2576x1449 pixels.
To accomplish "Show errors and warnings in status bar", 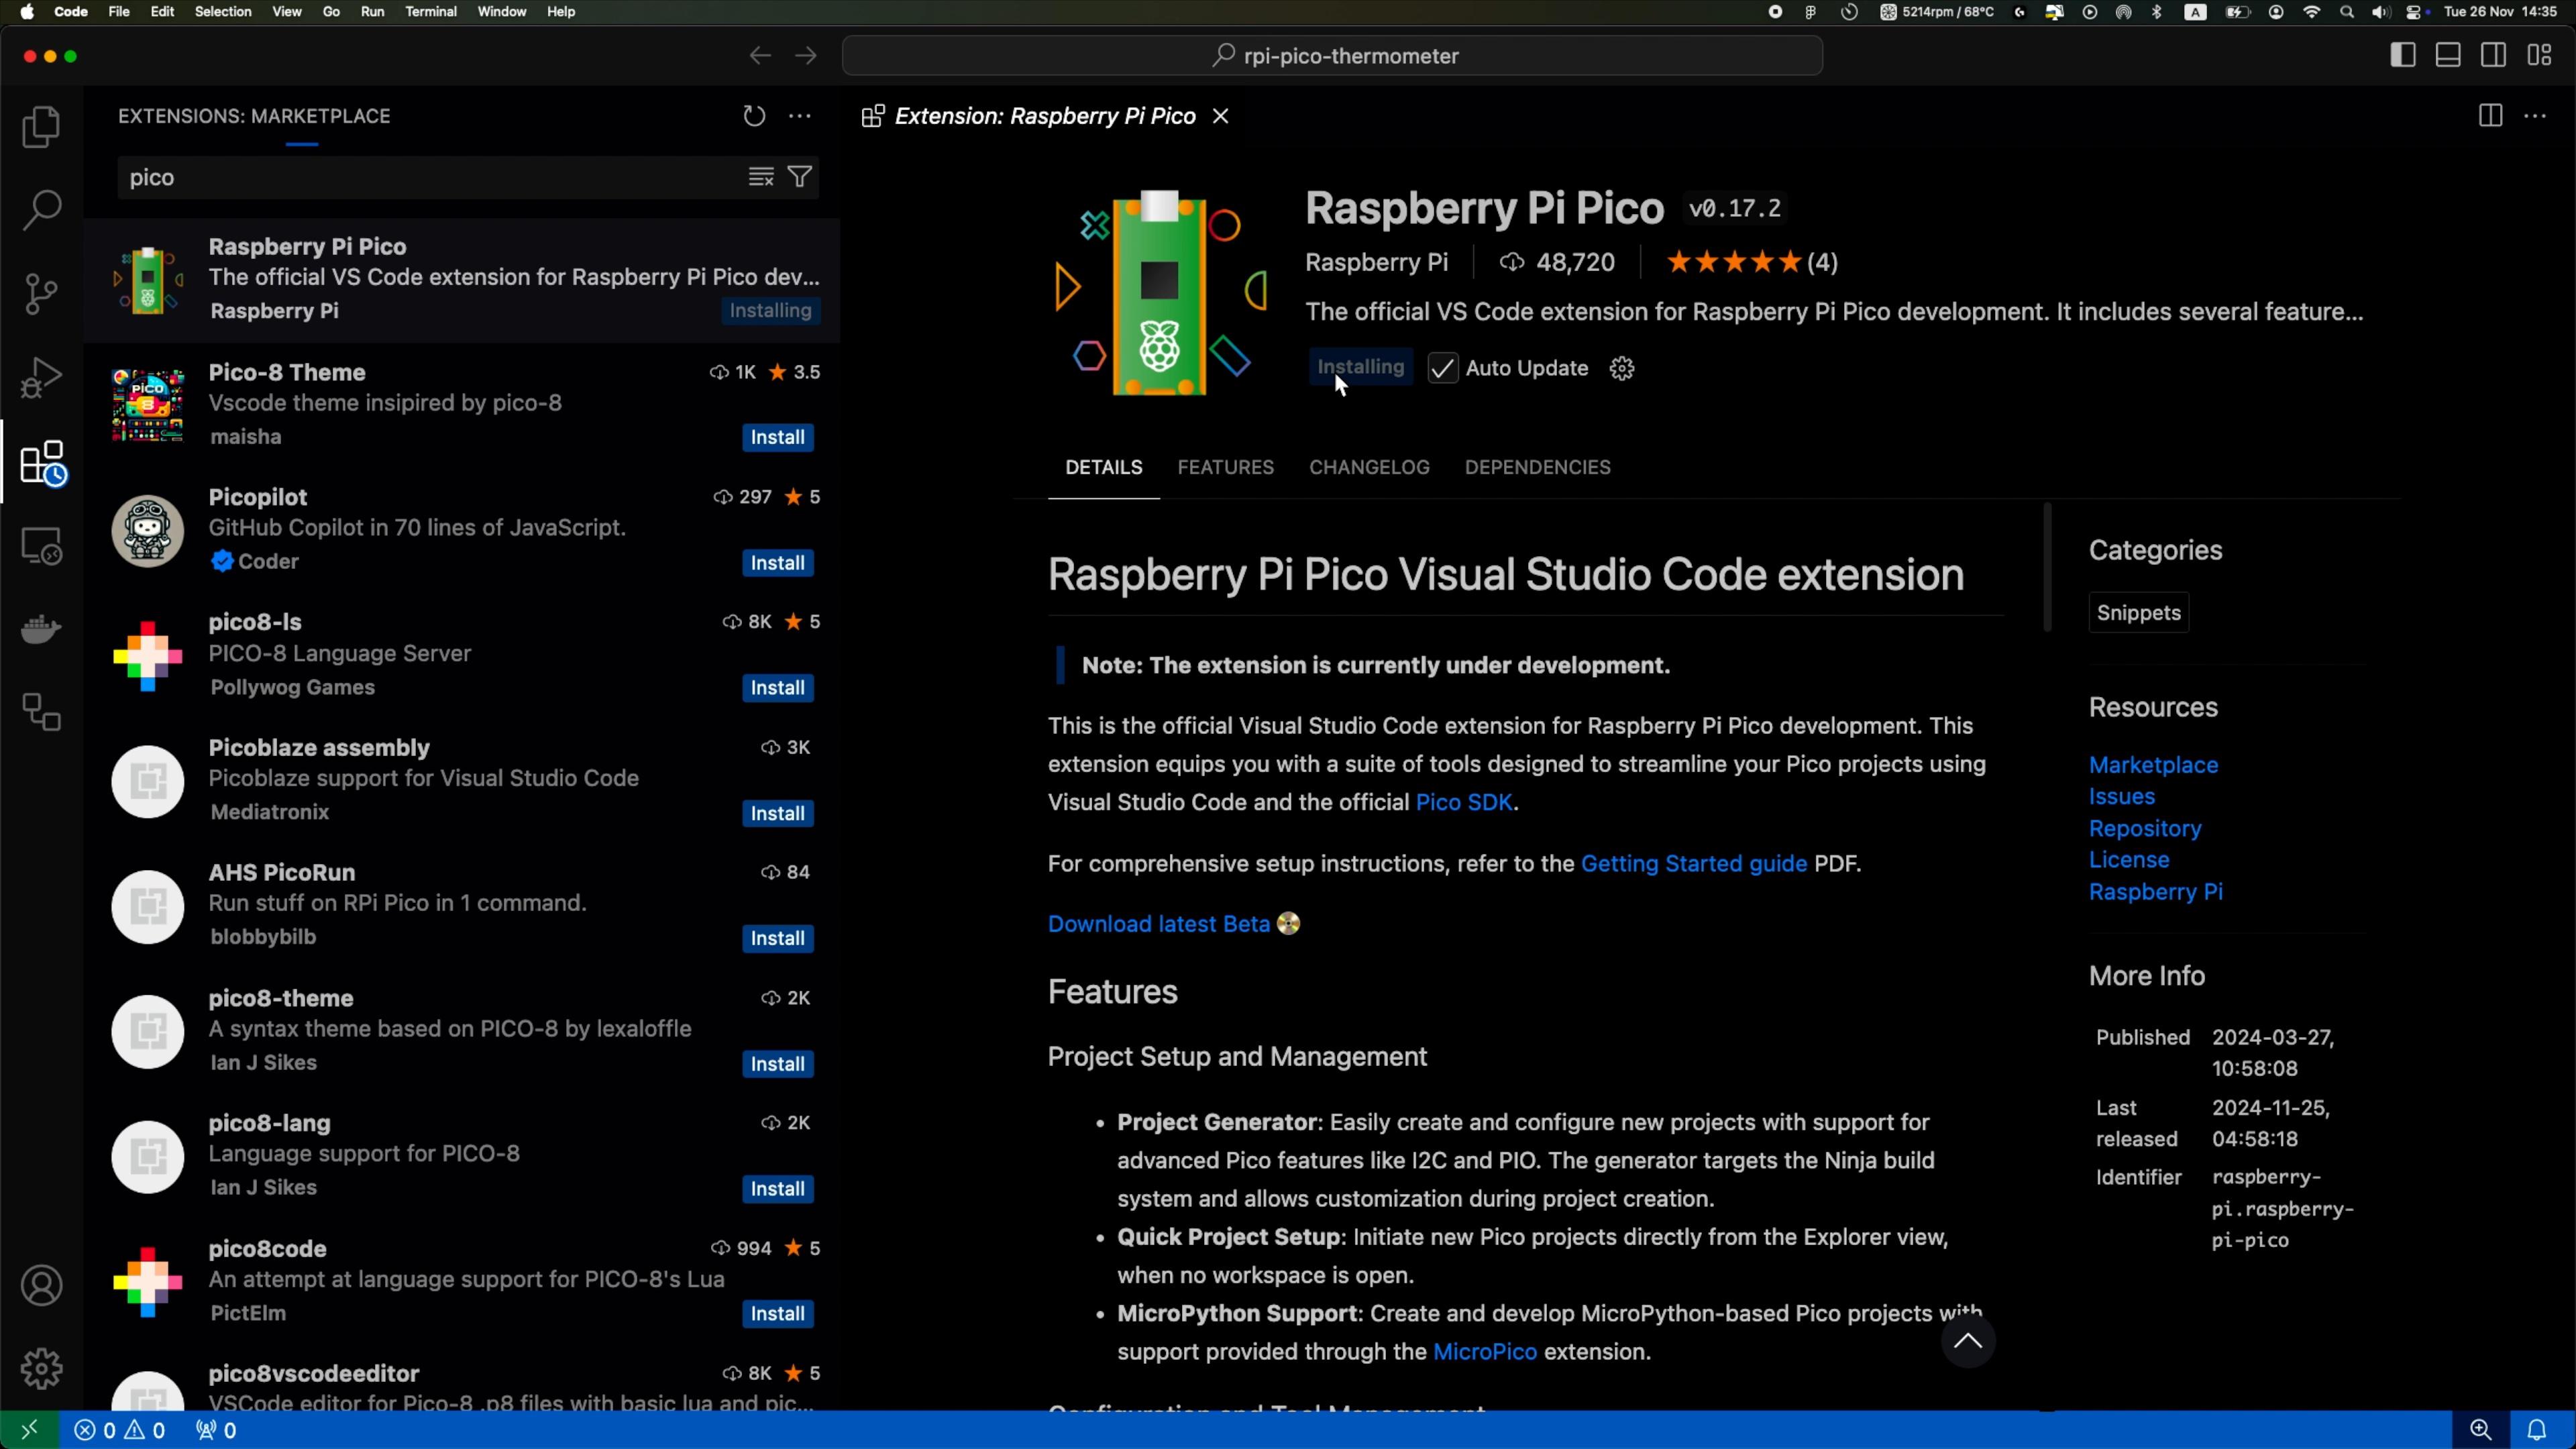I will tap(120, 1430).
